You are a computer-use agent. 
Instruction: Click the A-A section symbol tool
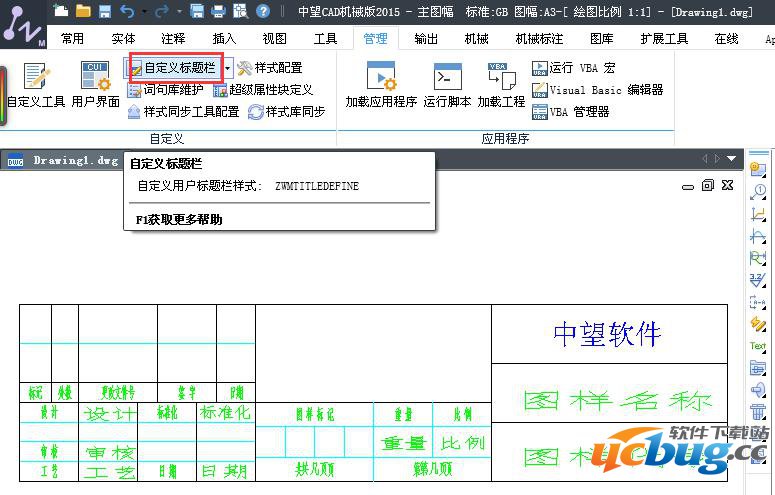point(757,302)
